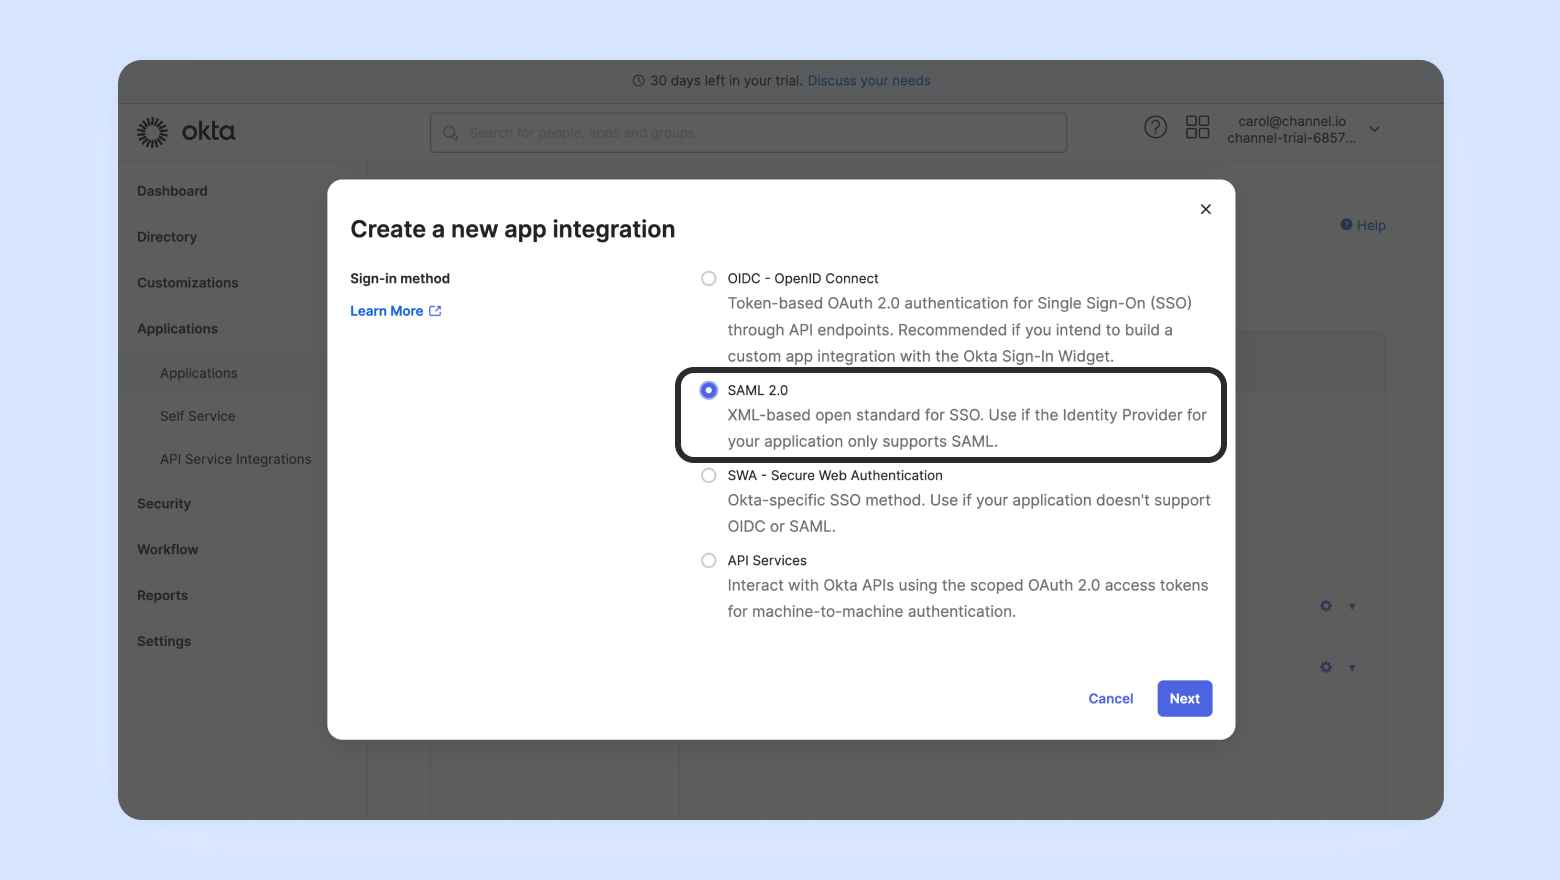This screenshot has height=880, width=1560.
Task: Click the upper gear icon in app list
Action: [1326, 606]
